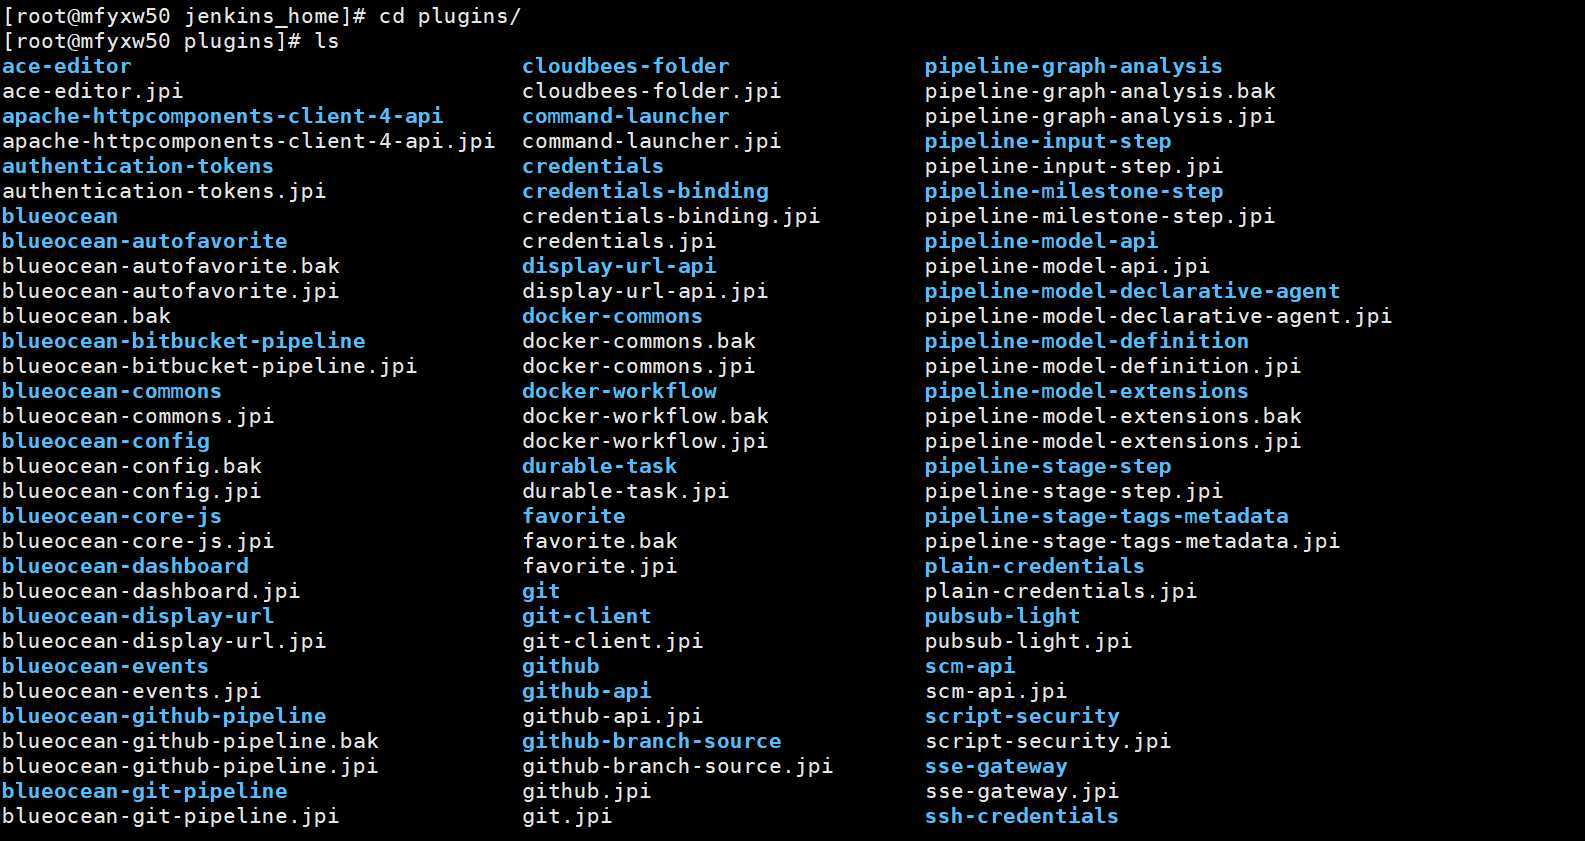Click the docker-workflow directory entry

click(619, 391)
